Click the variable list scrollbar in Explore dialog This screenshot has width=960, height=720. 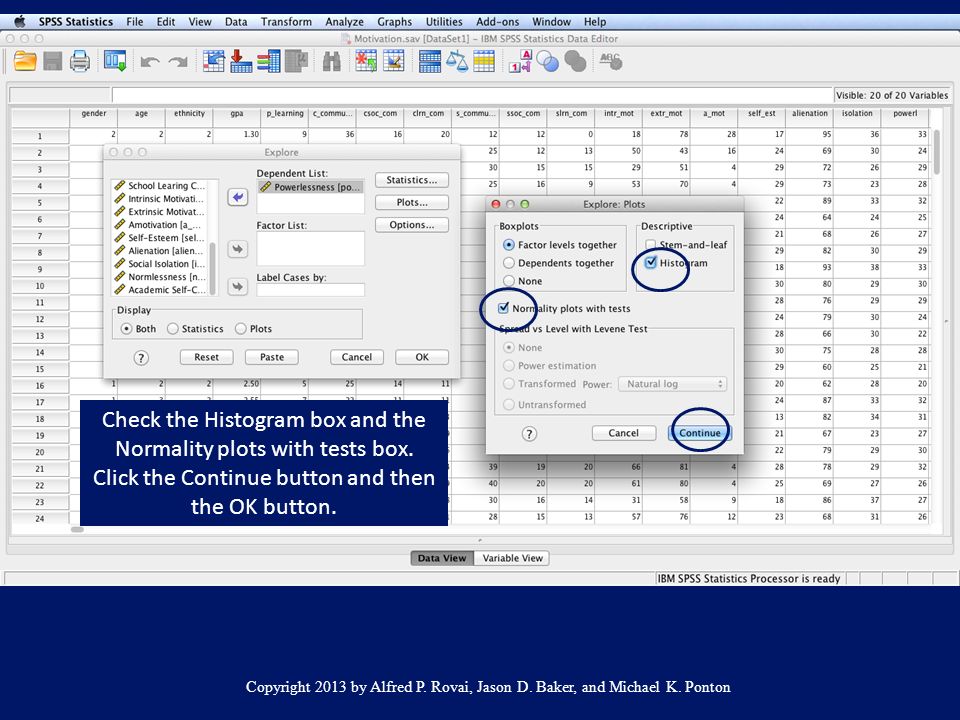coord(212,268)
